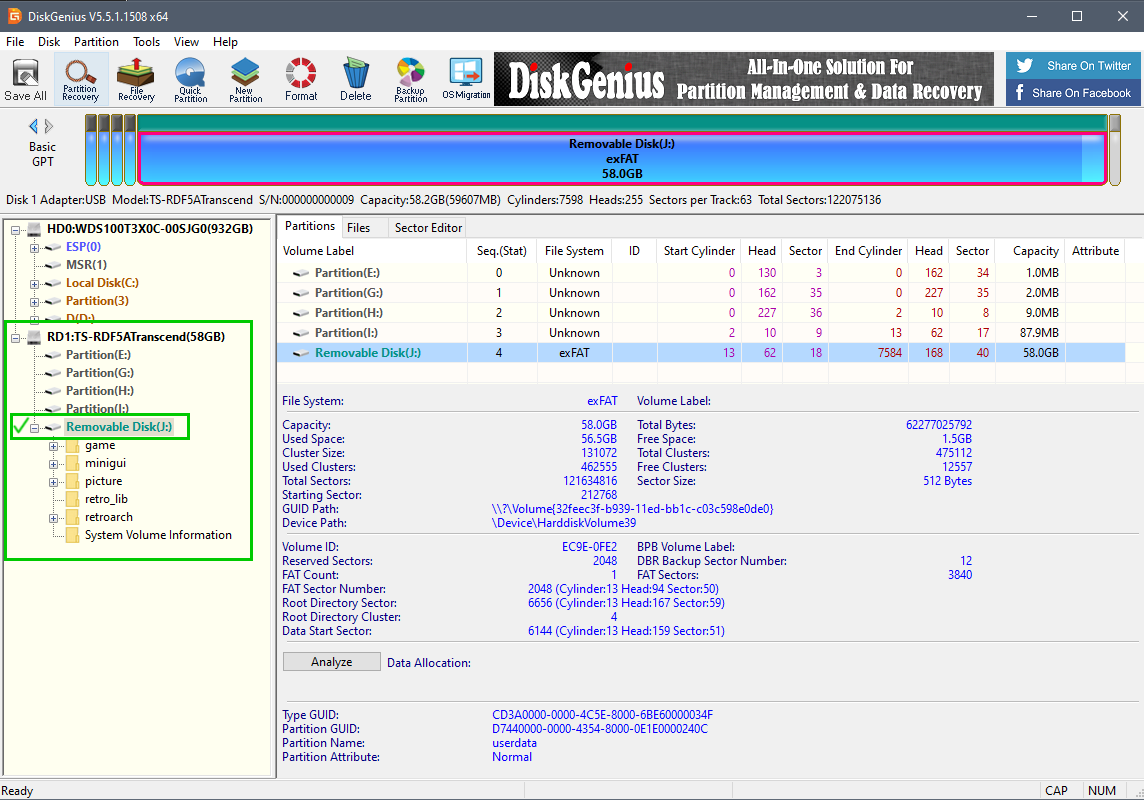Collapse the Removable Disk(J:) node
The height and width of the screenshot is (800, 1144).
pyautogui.click(x=34, y=428)
